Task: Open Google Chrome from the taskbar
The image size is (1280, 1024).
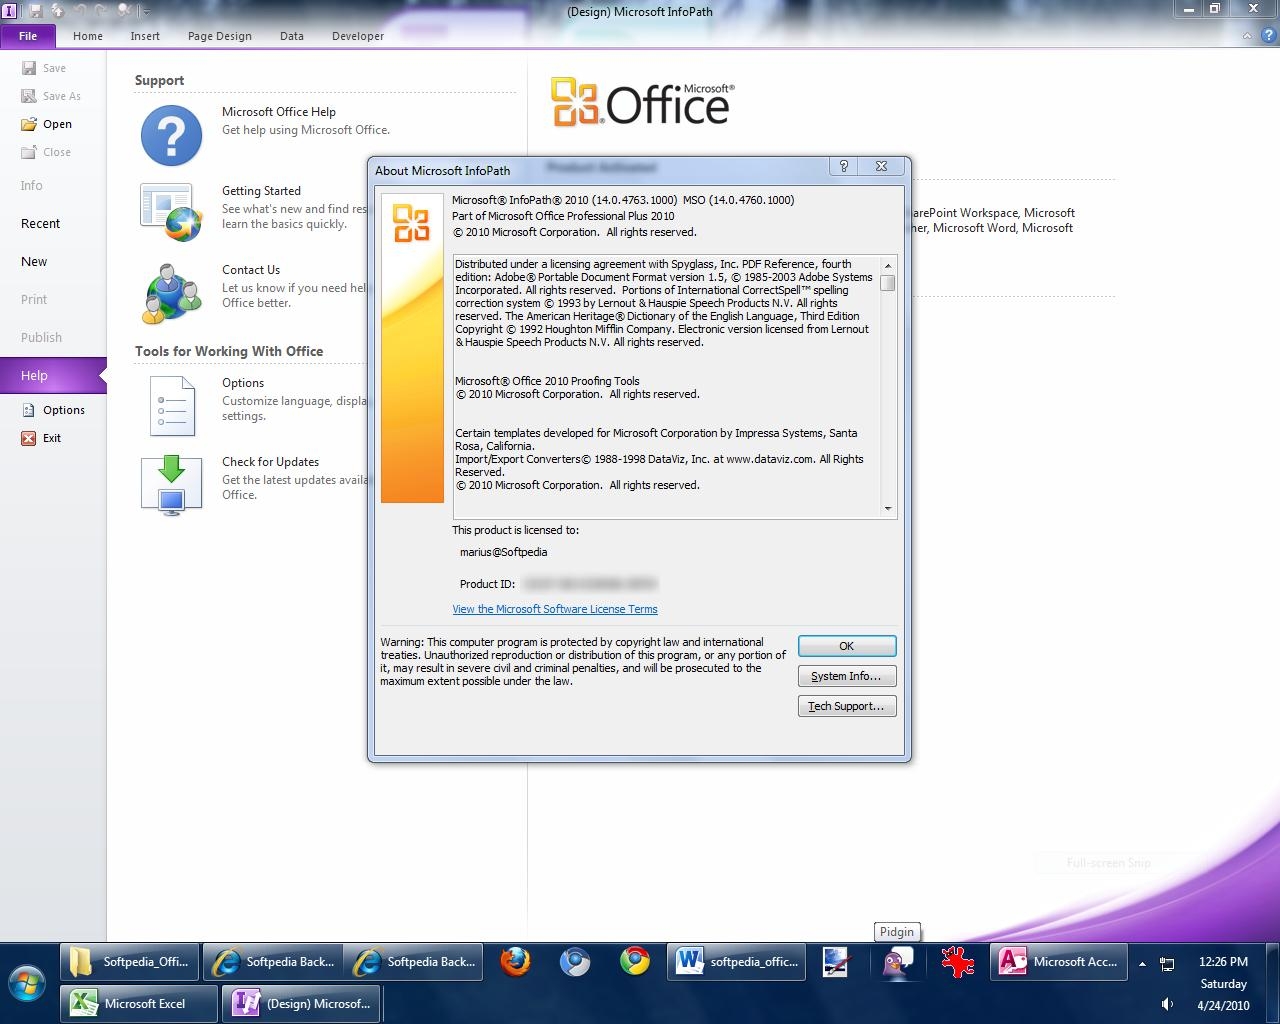Action: coord(635,962)
